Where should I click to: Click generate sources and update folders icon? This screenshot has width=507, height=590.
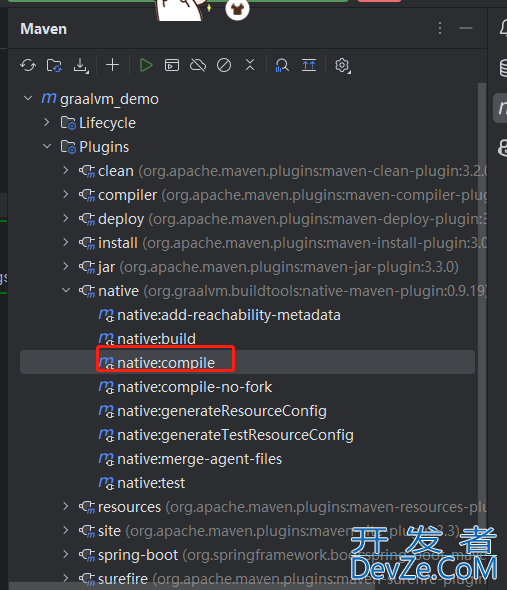click(x=54, y=65)
